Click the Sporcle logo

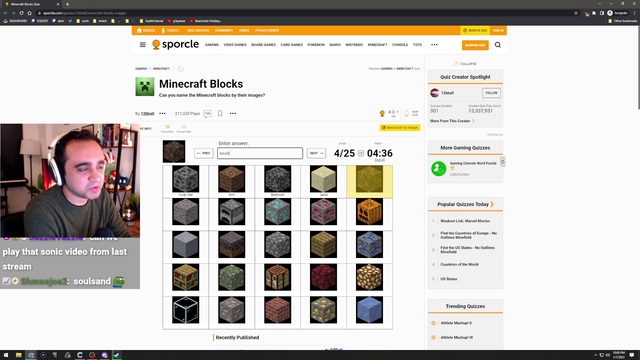(x=176, y=44)
